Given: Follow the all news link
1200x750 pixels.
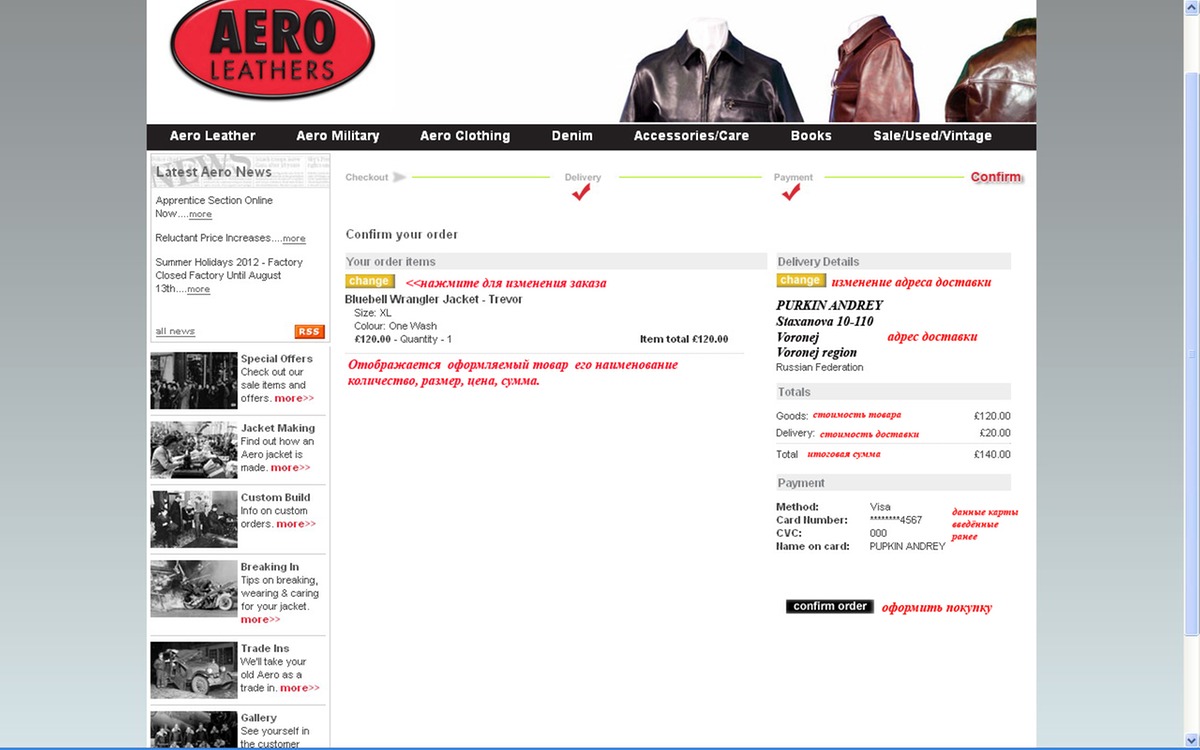Looking at the screenshot, I should pyautogui.click(x=175, y=332).
